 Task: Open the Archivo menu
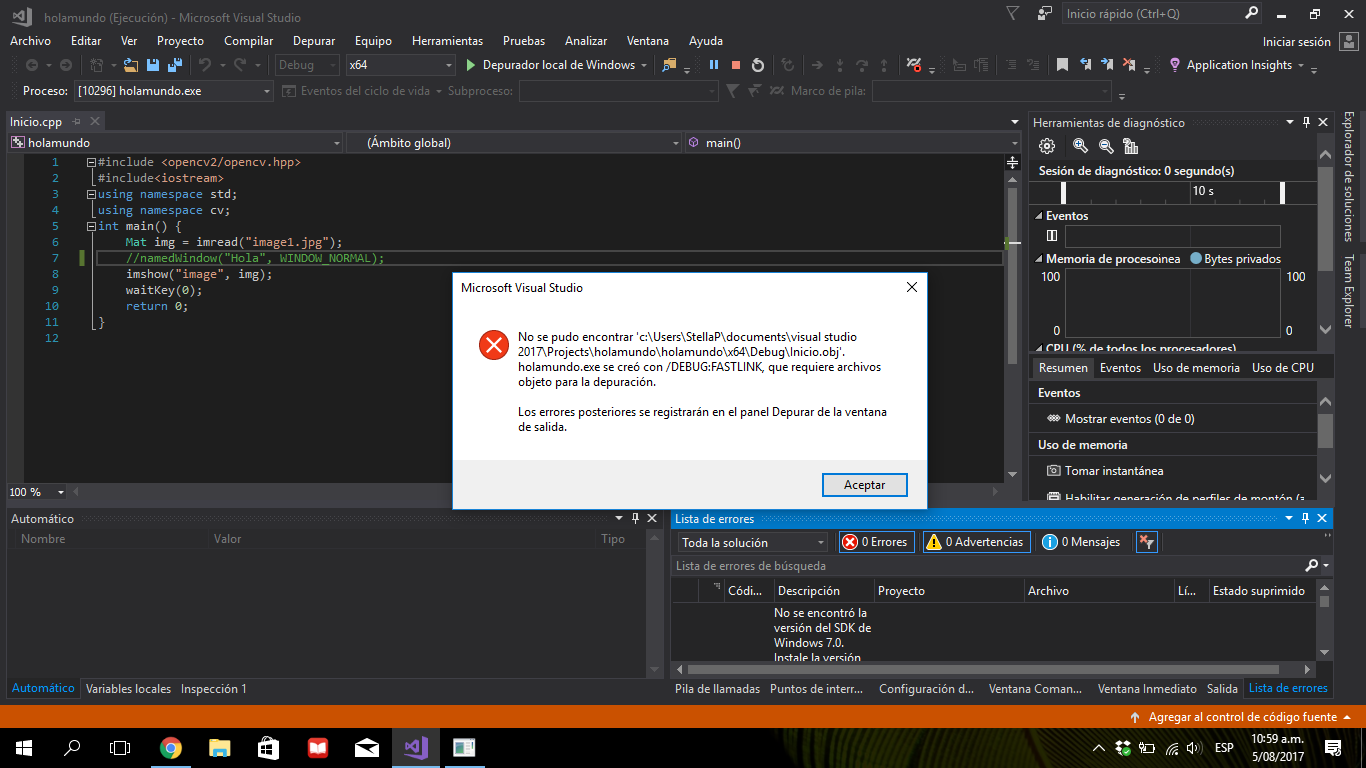point(30,41)
